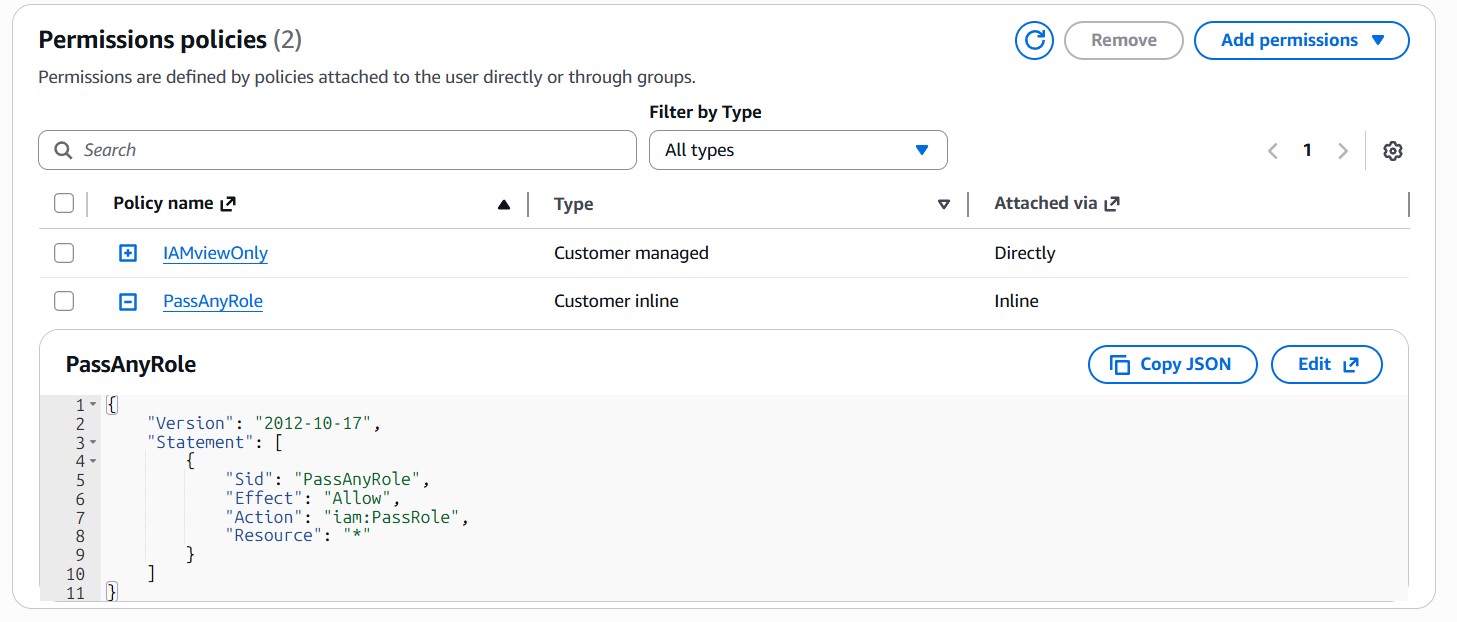Open table preferences gear icon
The width and height of the screenshot is (1457, 622).
pyautogui.click(x=1392, y=151)
